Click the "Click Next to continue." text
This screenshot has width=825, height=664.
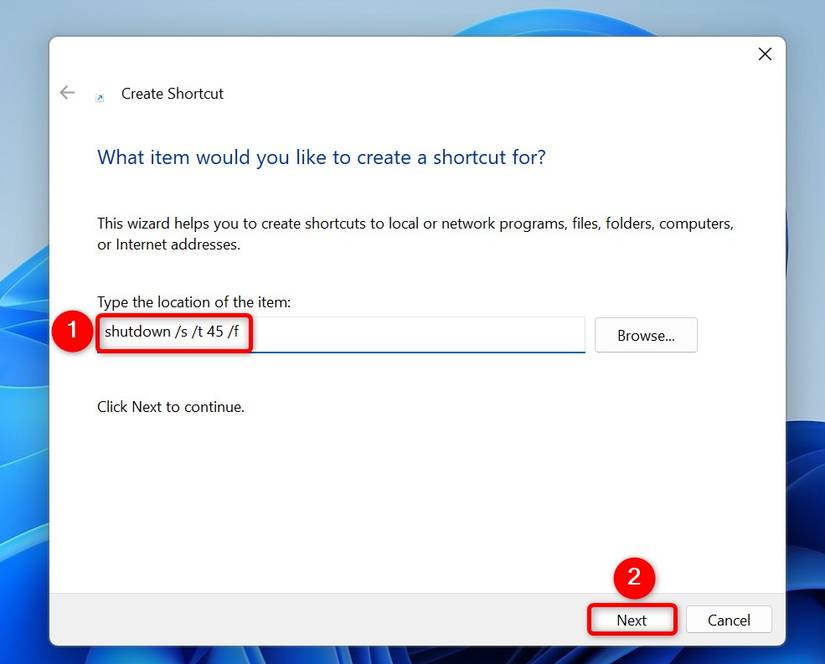click(x=171, y=407)
